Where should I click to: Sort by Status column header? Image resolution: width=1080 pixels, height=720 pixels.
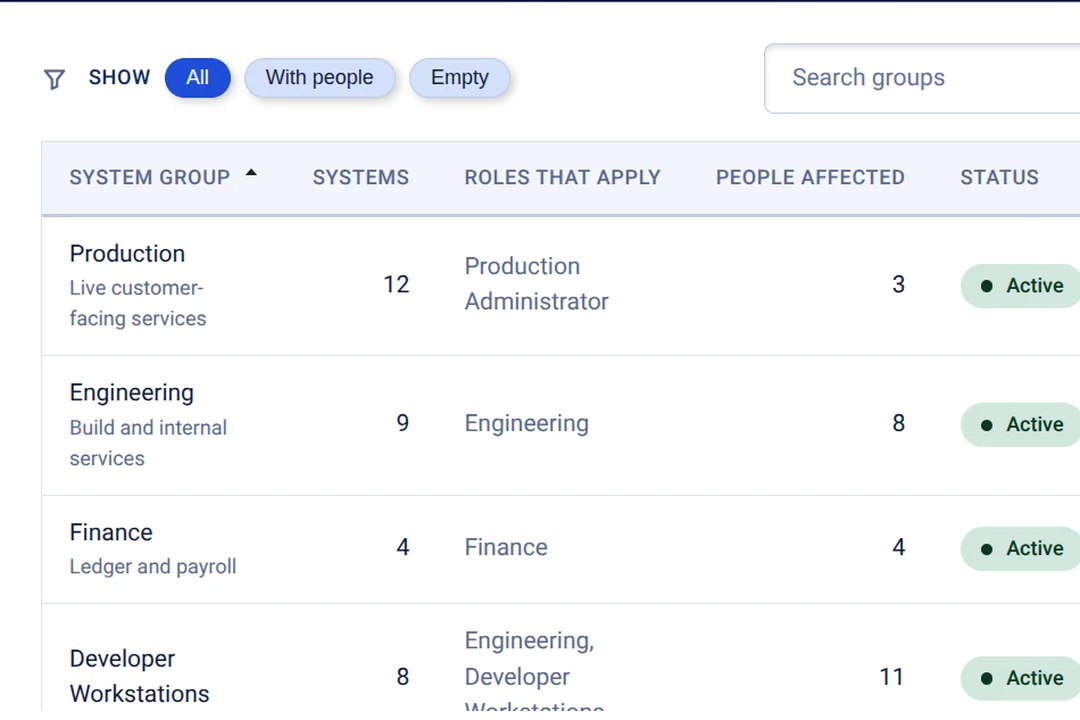pos(999,178)
